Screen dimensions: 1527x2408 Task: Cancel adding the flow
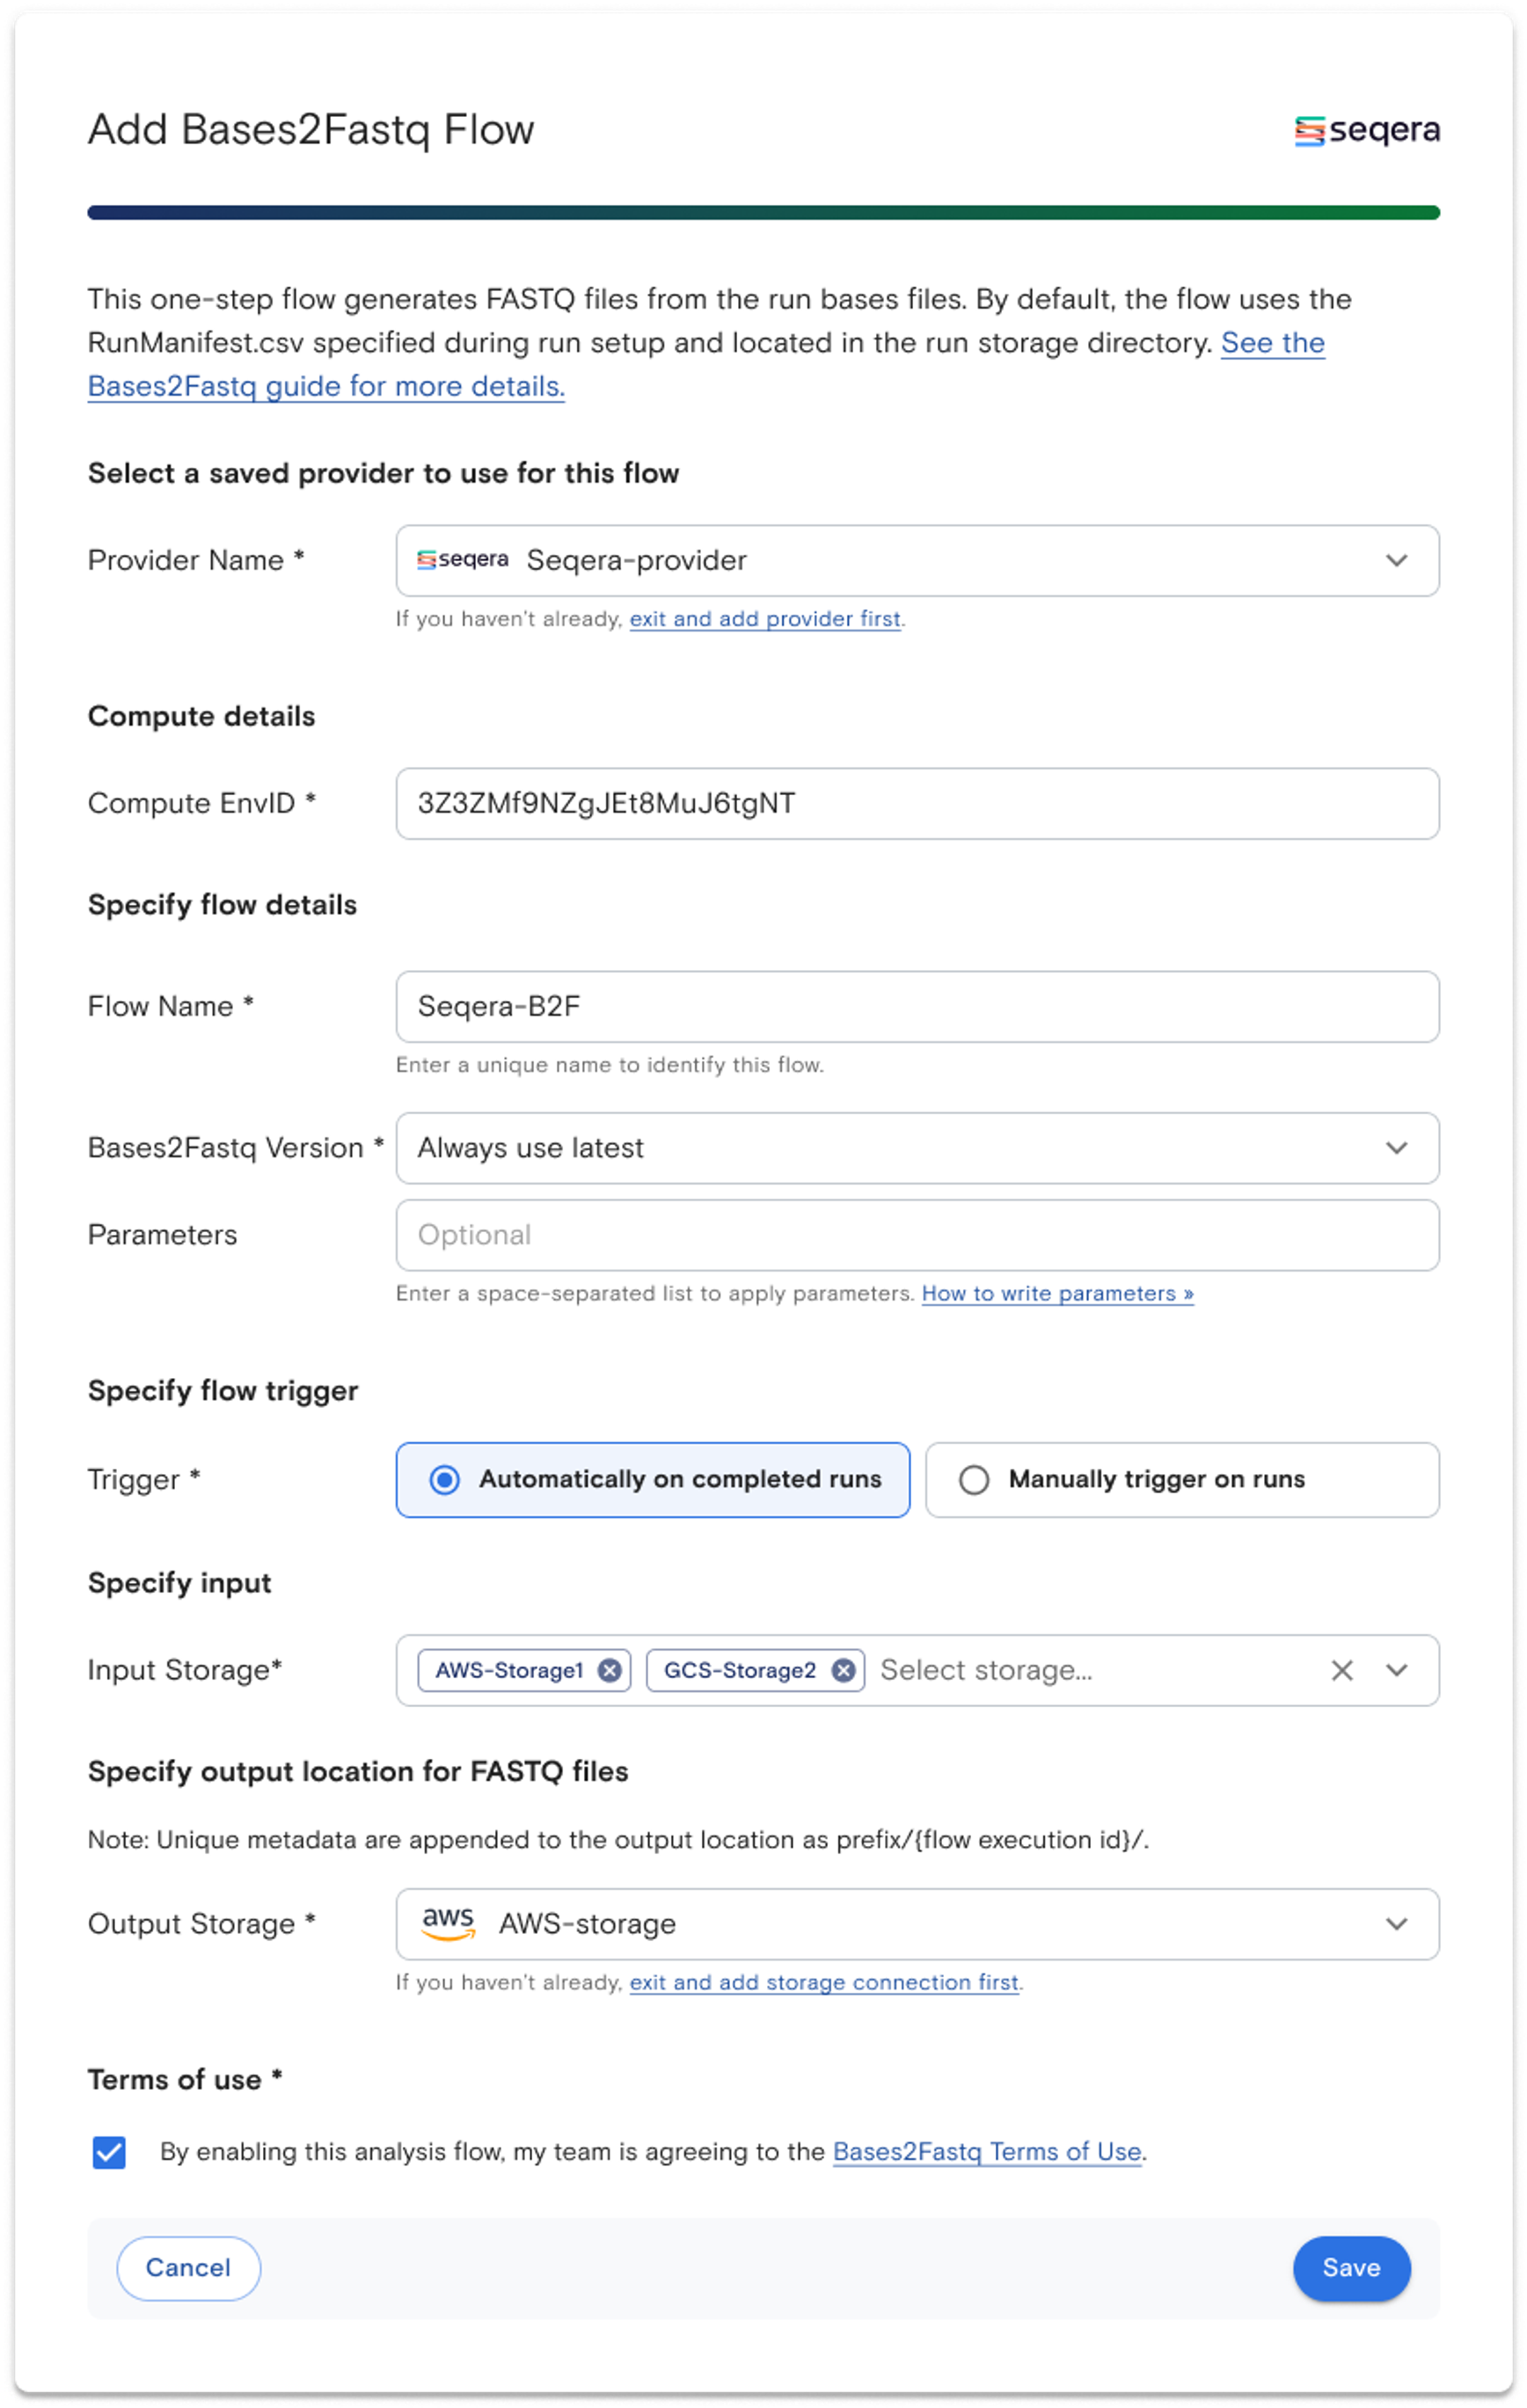[188, 2268]
